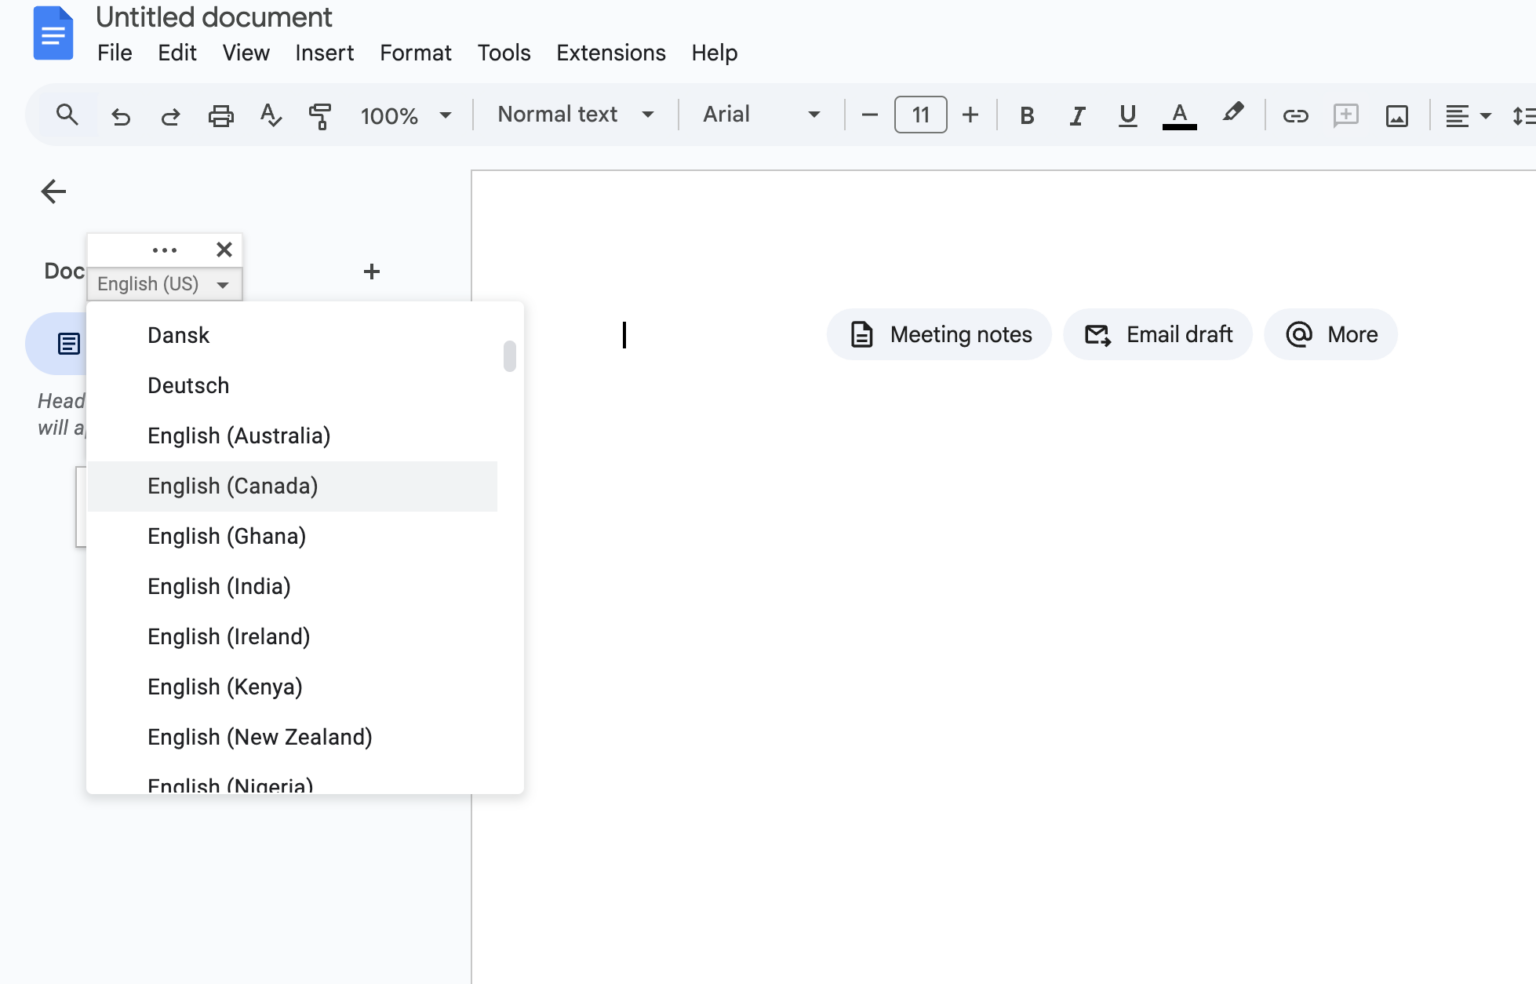Screen dimensions: 1536x984
Task: Print the document
Action: pos(220,115)
